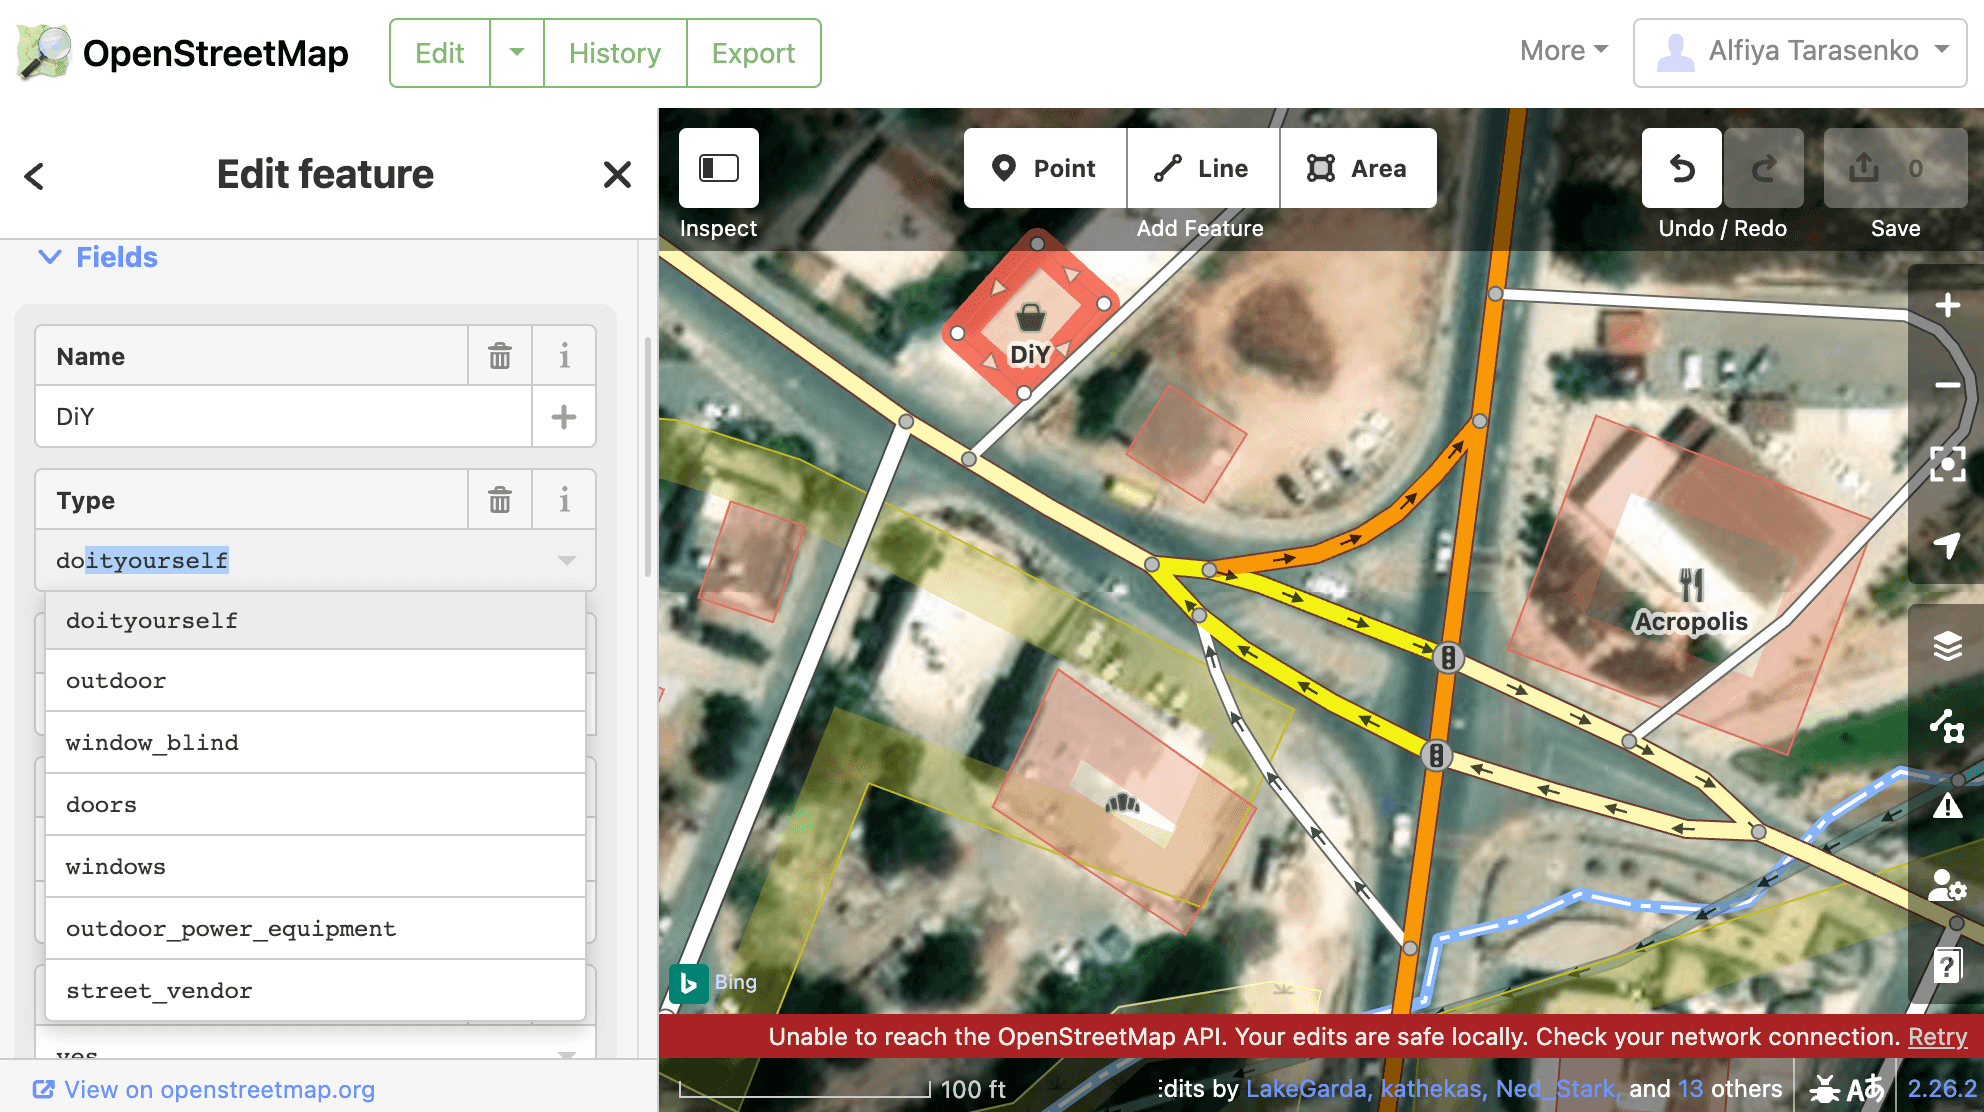Delete the Type field with trash icon
Screen dimensions: 1984x1112
click(500, 500)
